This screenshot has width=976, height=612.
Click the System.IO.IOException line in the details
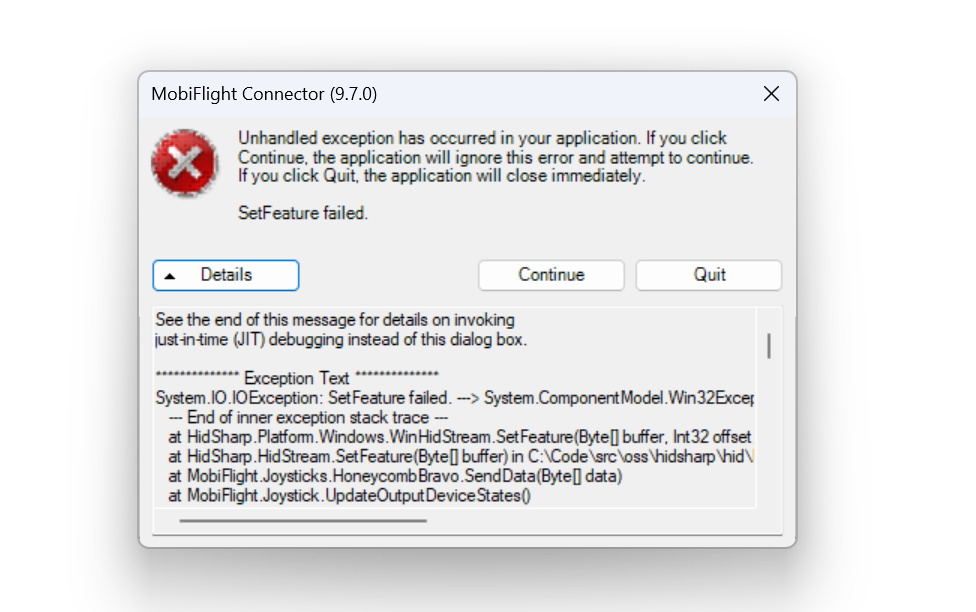pyautogui.click(x=400, y=397)
